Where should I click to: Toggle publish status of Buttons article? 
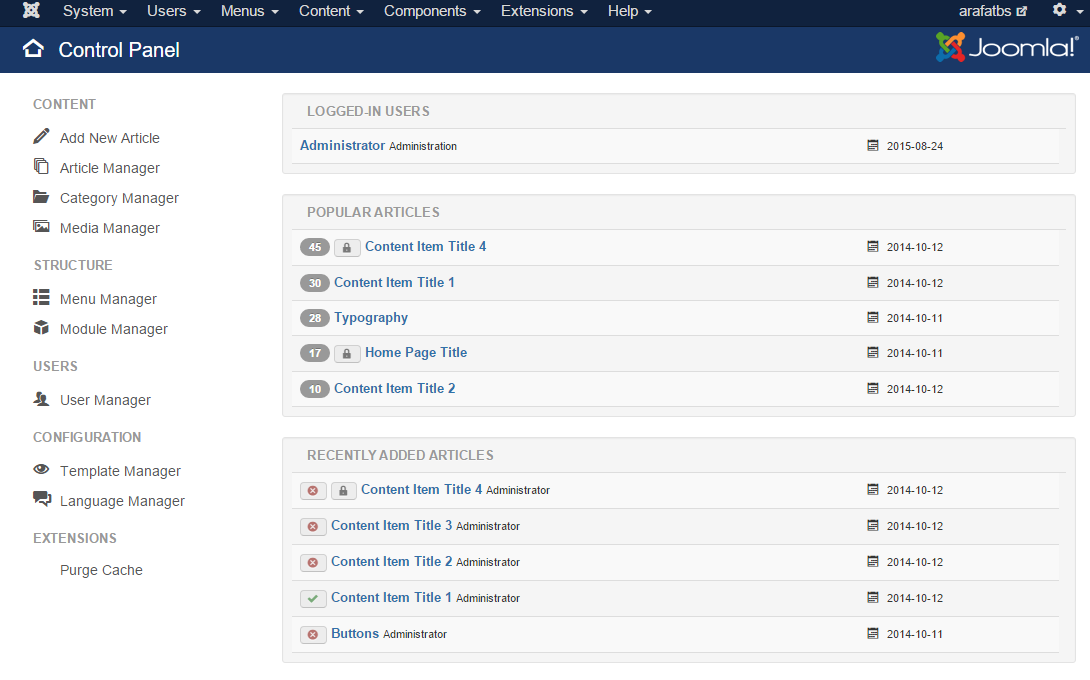[x=313, y=634]
